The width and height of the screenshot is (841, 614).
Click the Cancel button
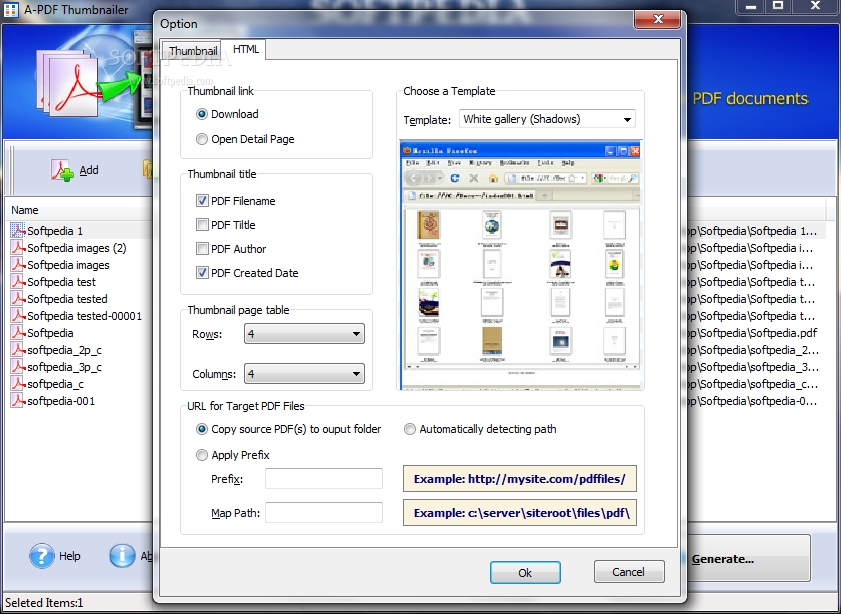point(629,572)
